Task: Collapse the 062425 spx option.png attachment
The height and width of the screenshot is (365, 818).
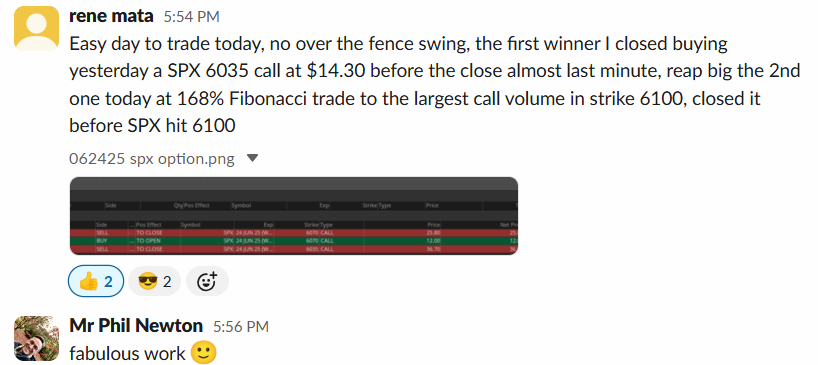Action: (252, 158)
